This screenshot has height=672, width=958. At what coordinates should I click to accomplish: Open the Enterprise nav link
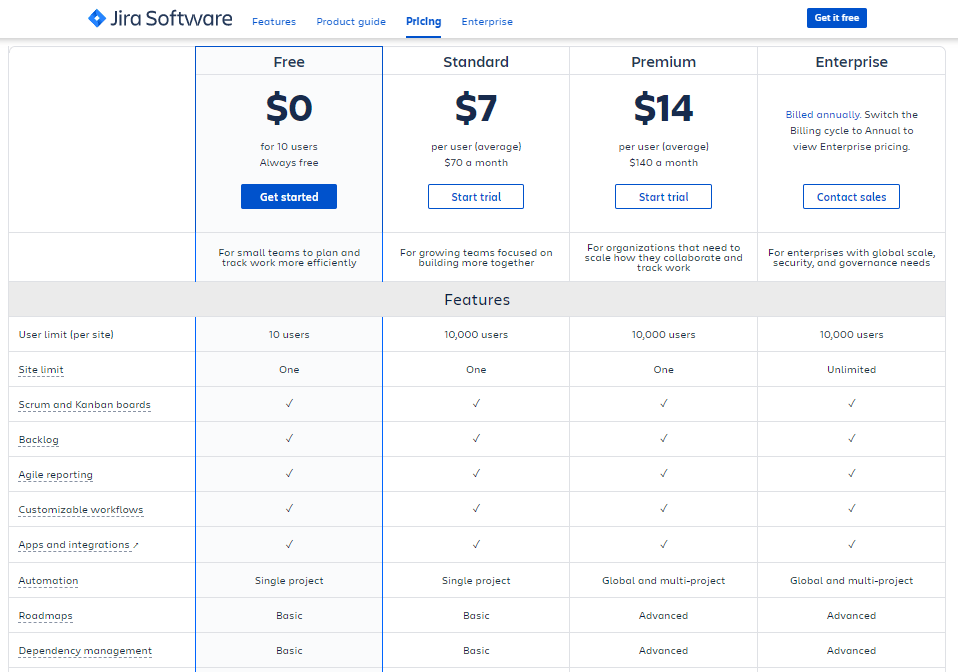pyautogui.click(x=487, y=21)
